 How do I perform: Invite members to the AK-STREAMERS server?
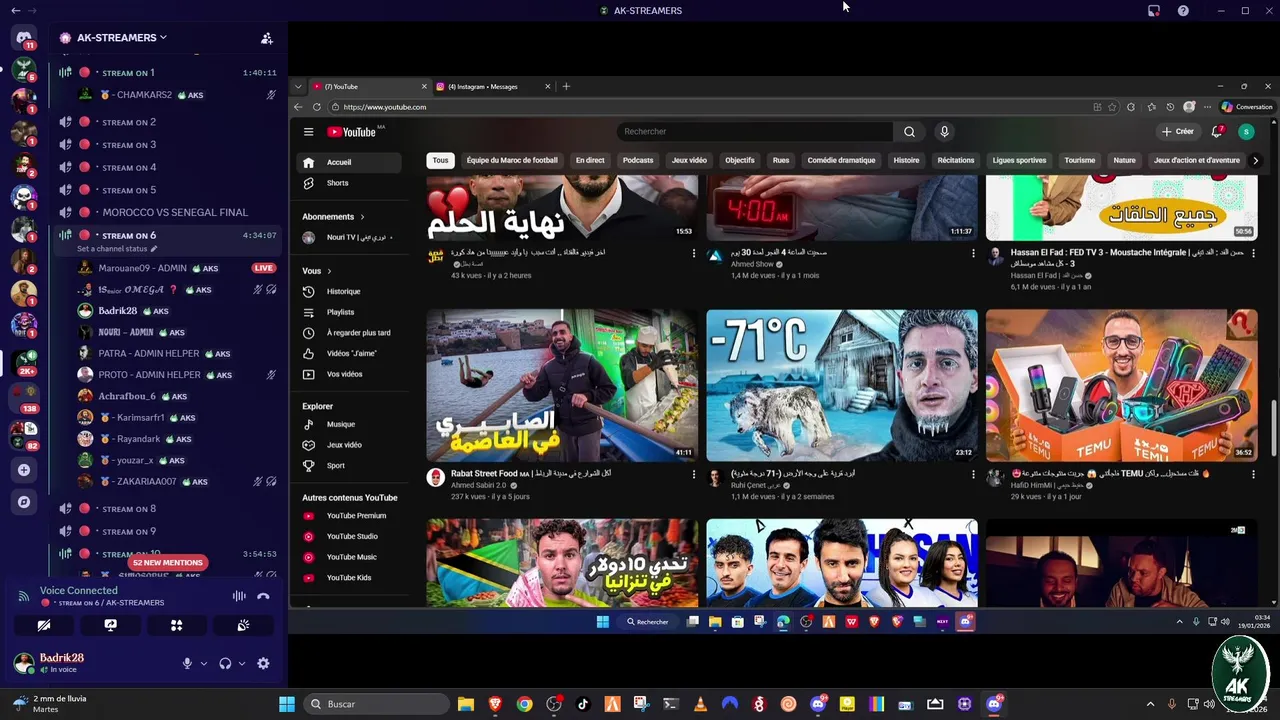[267, 38]
